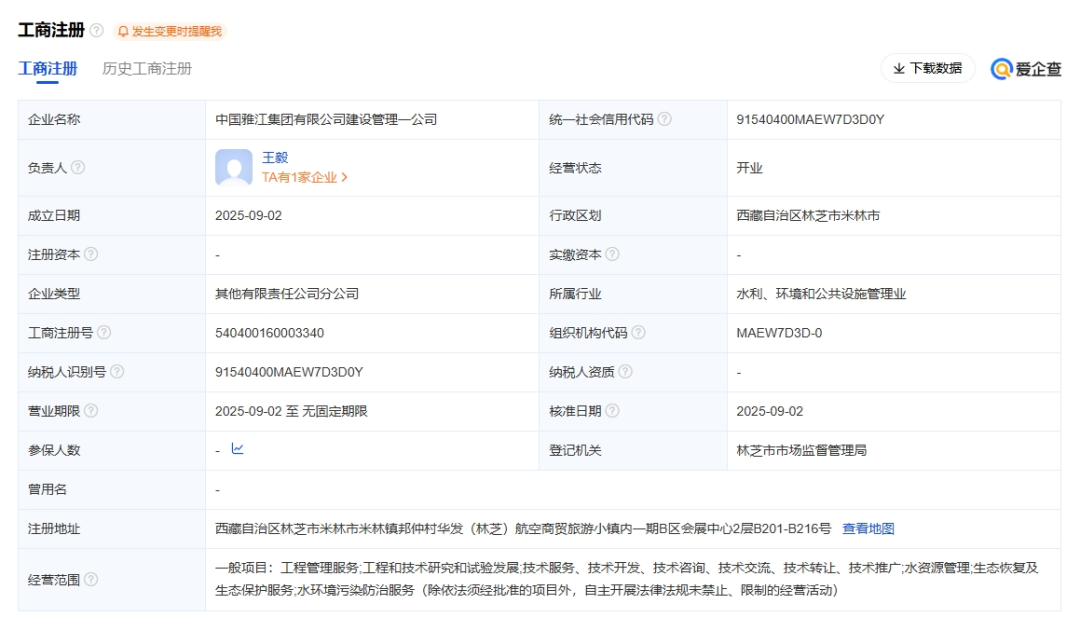Click the question mark beside 营业期限
The height and width of the screenshot is (631, 1080).
pyautogui.click(x=91, y=411)
